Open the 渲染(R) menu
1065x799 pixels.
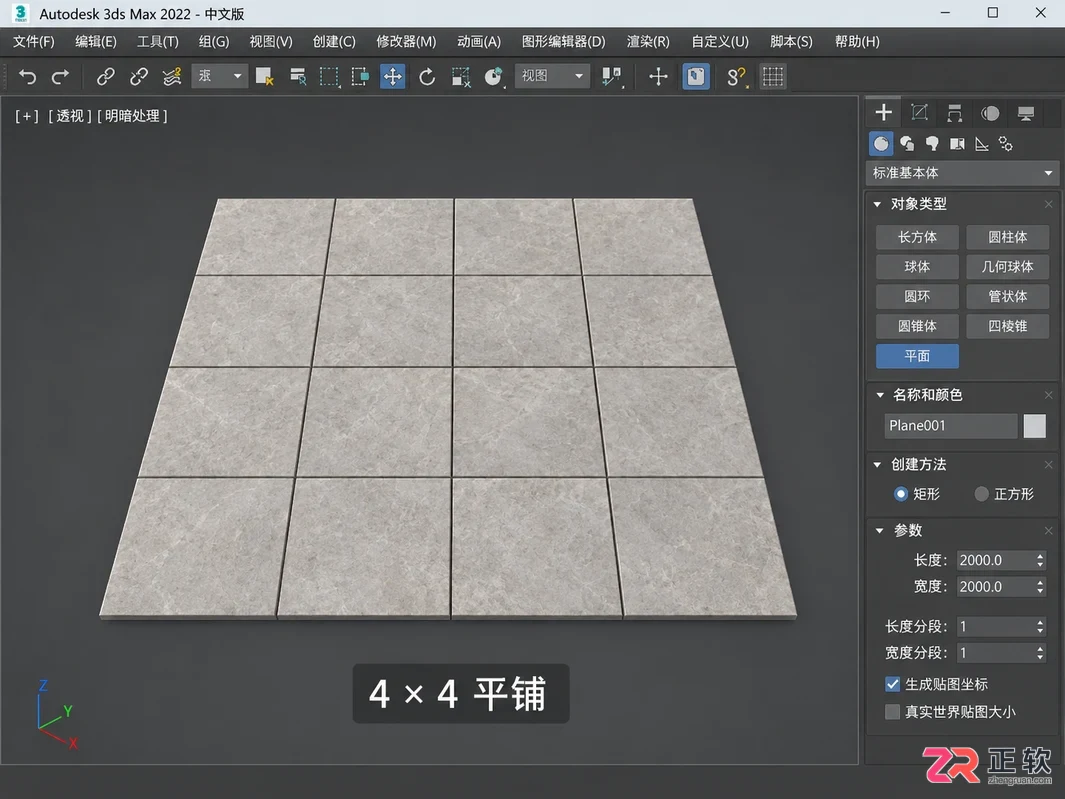648,41
